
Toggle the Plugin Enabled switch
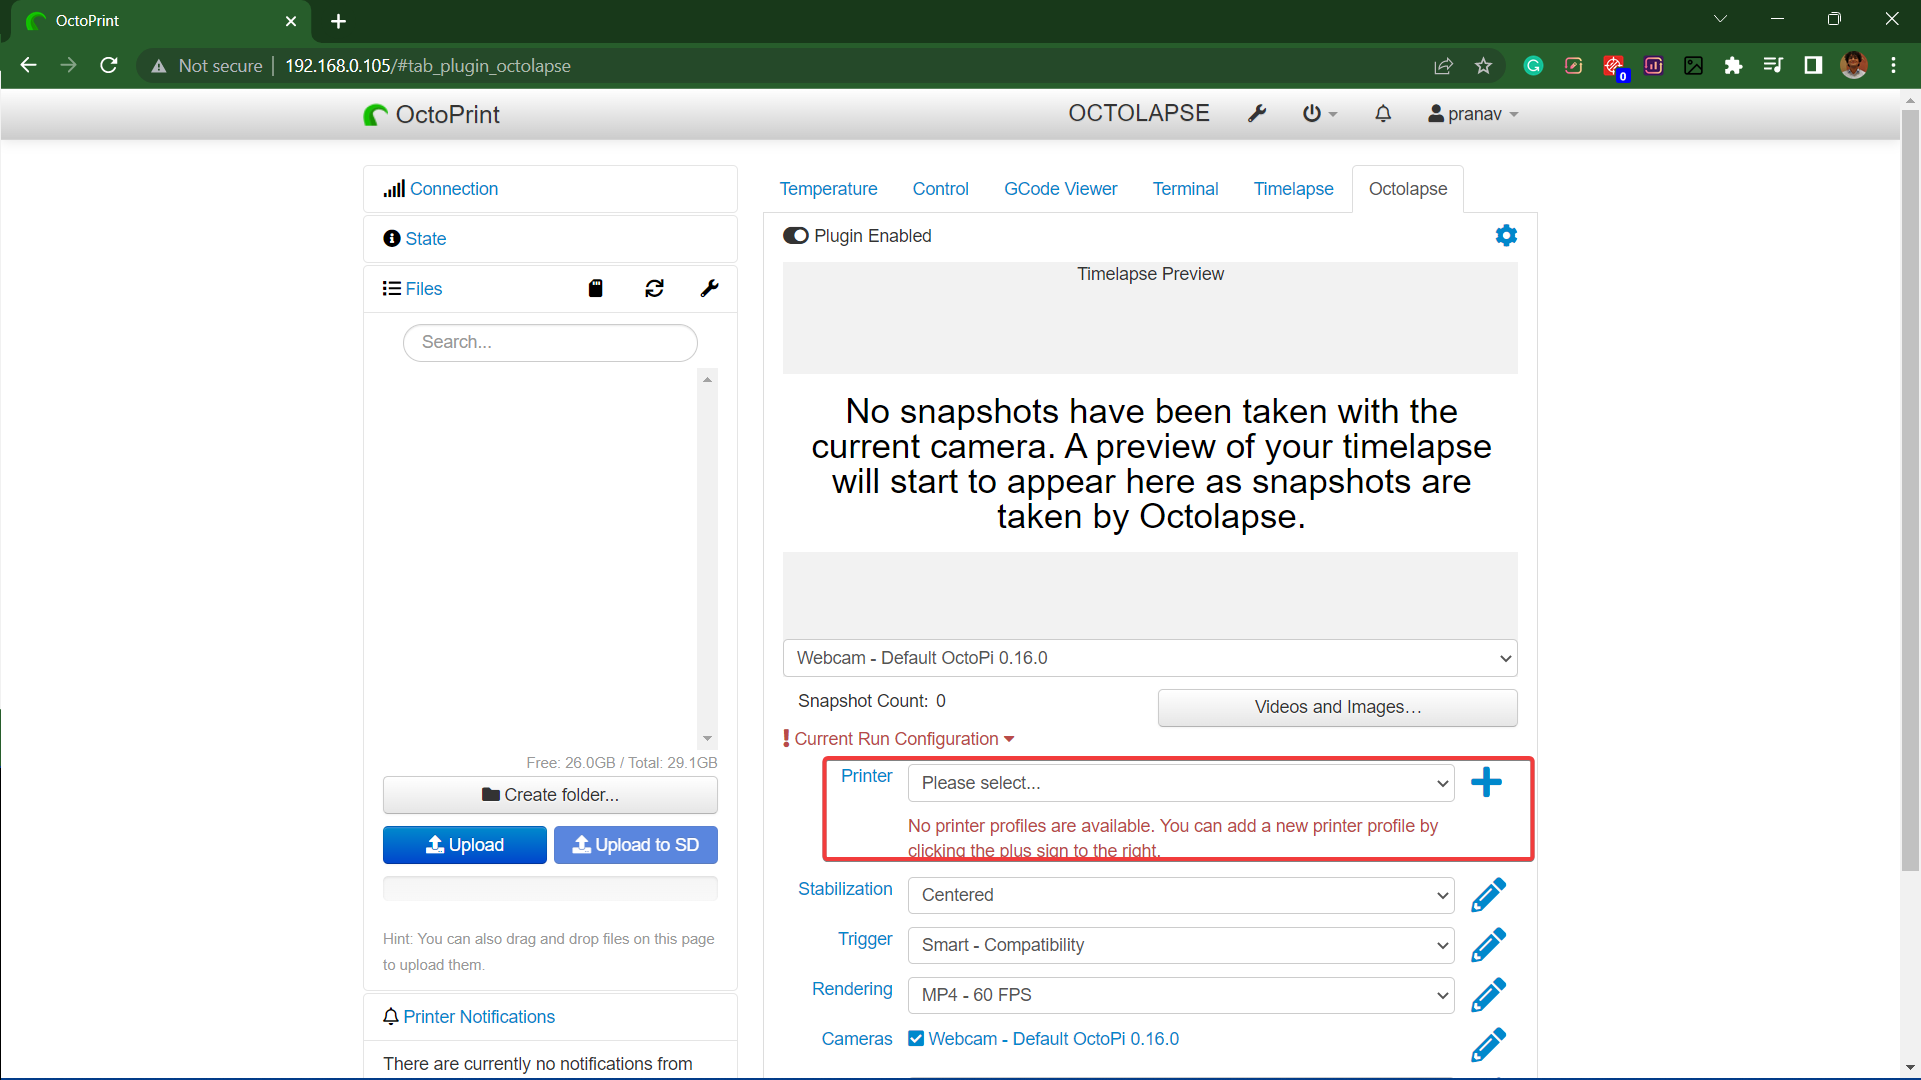click(796, 236)
